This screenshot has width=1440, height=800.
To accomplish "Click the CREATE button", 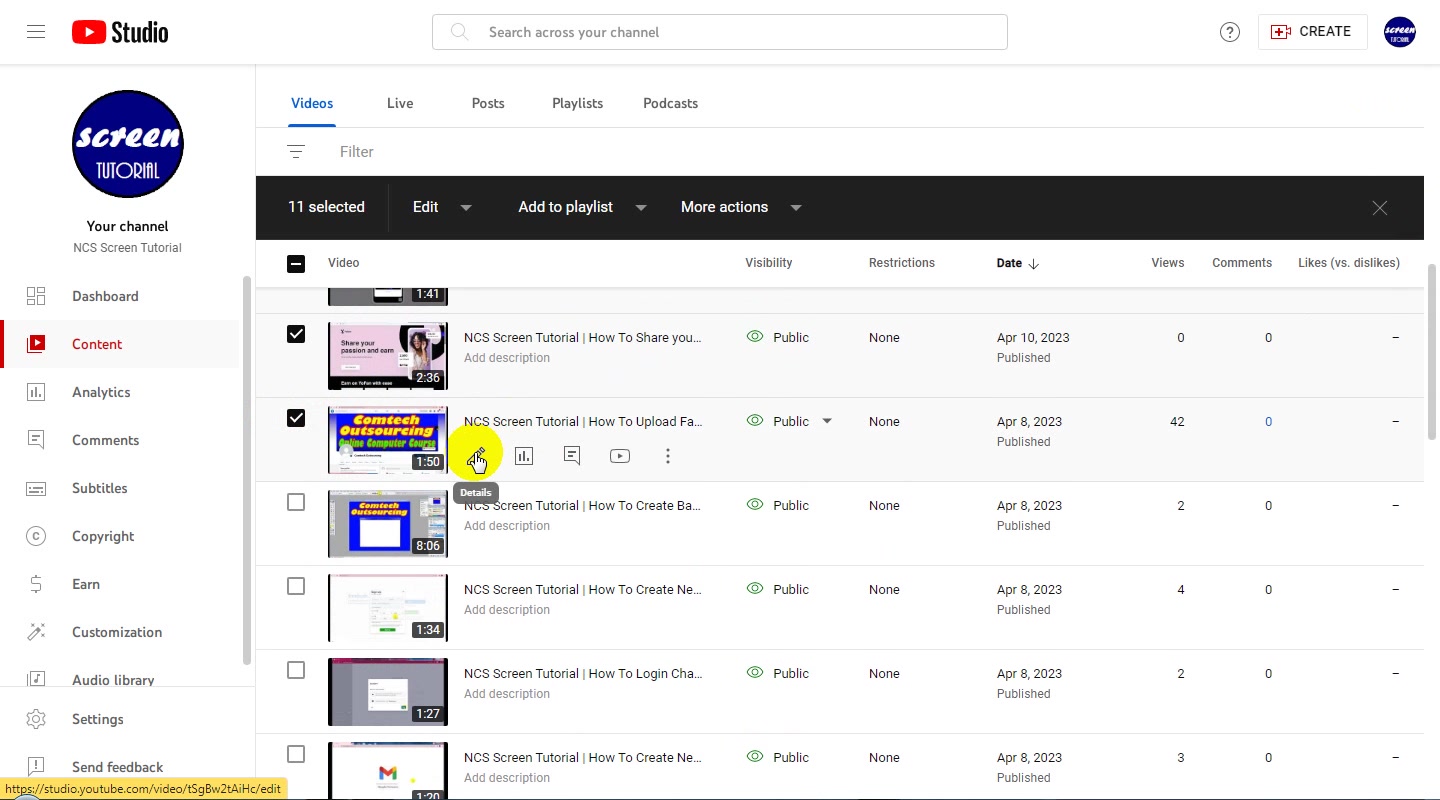I will click(x=1312, y=32).
